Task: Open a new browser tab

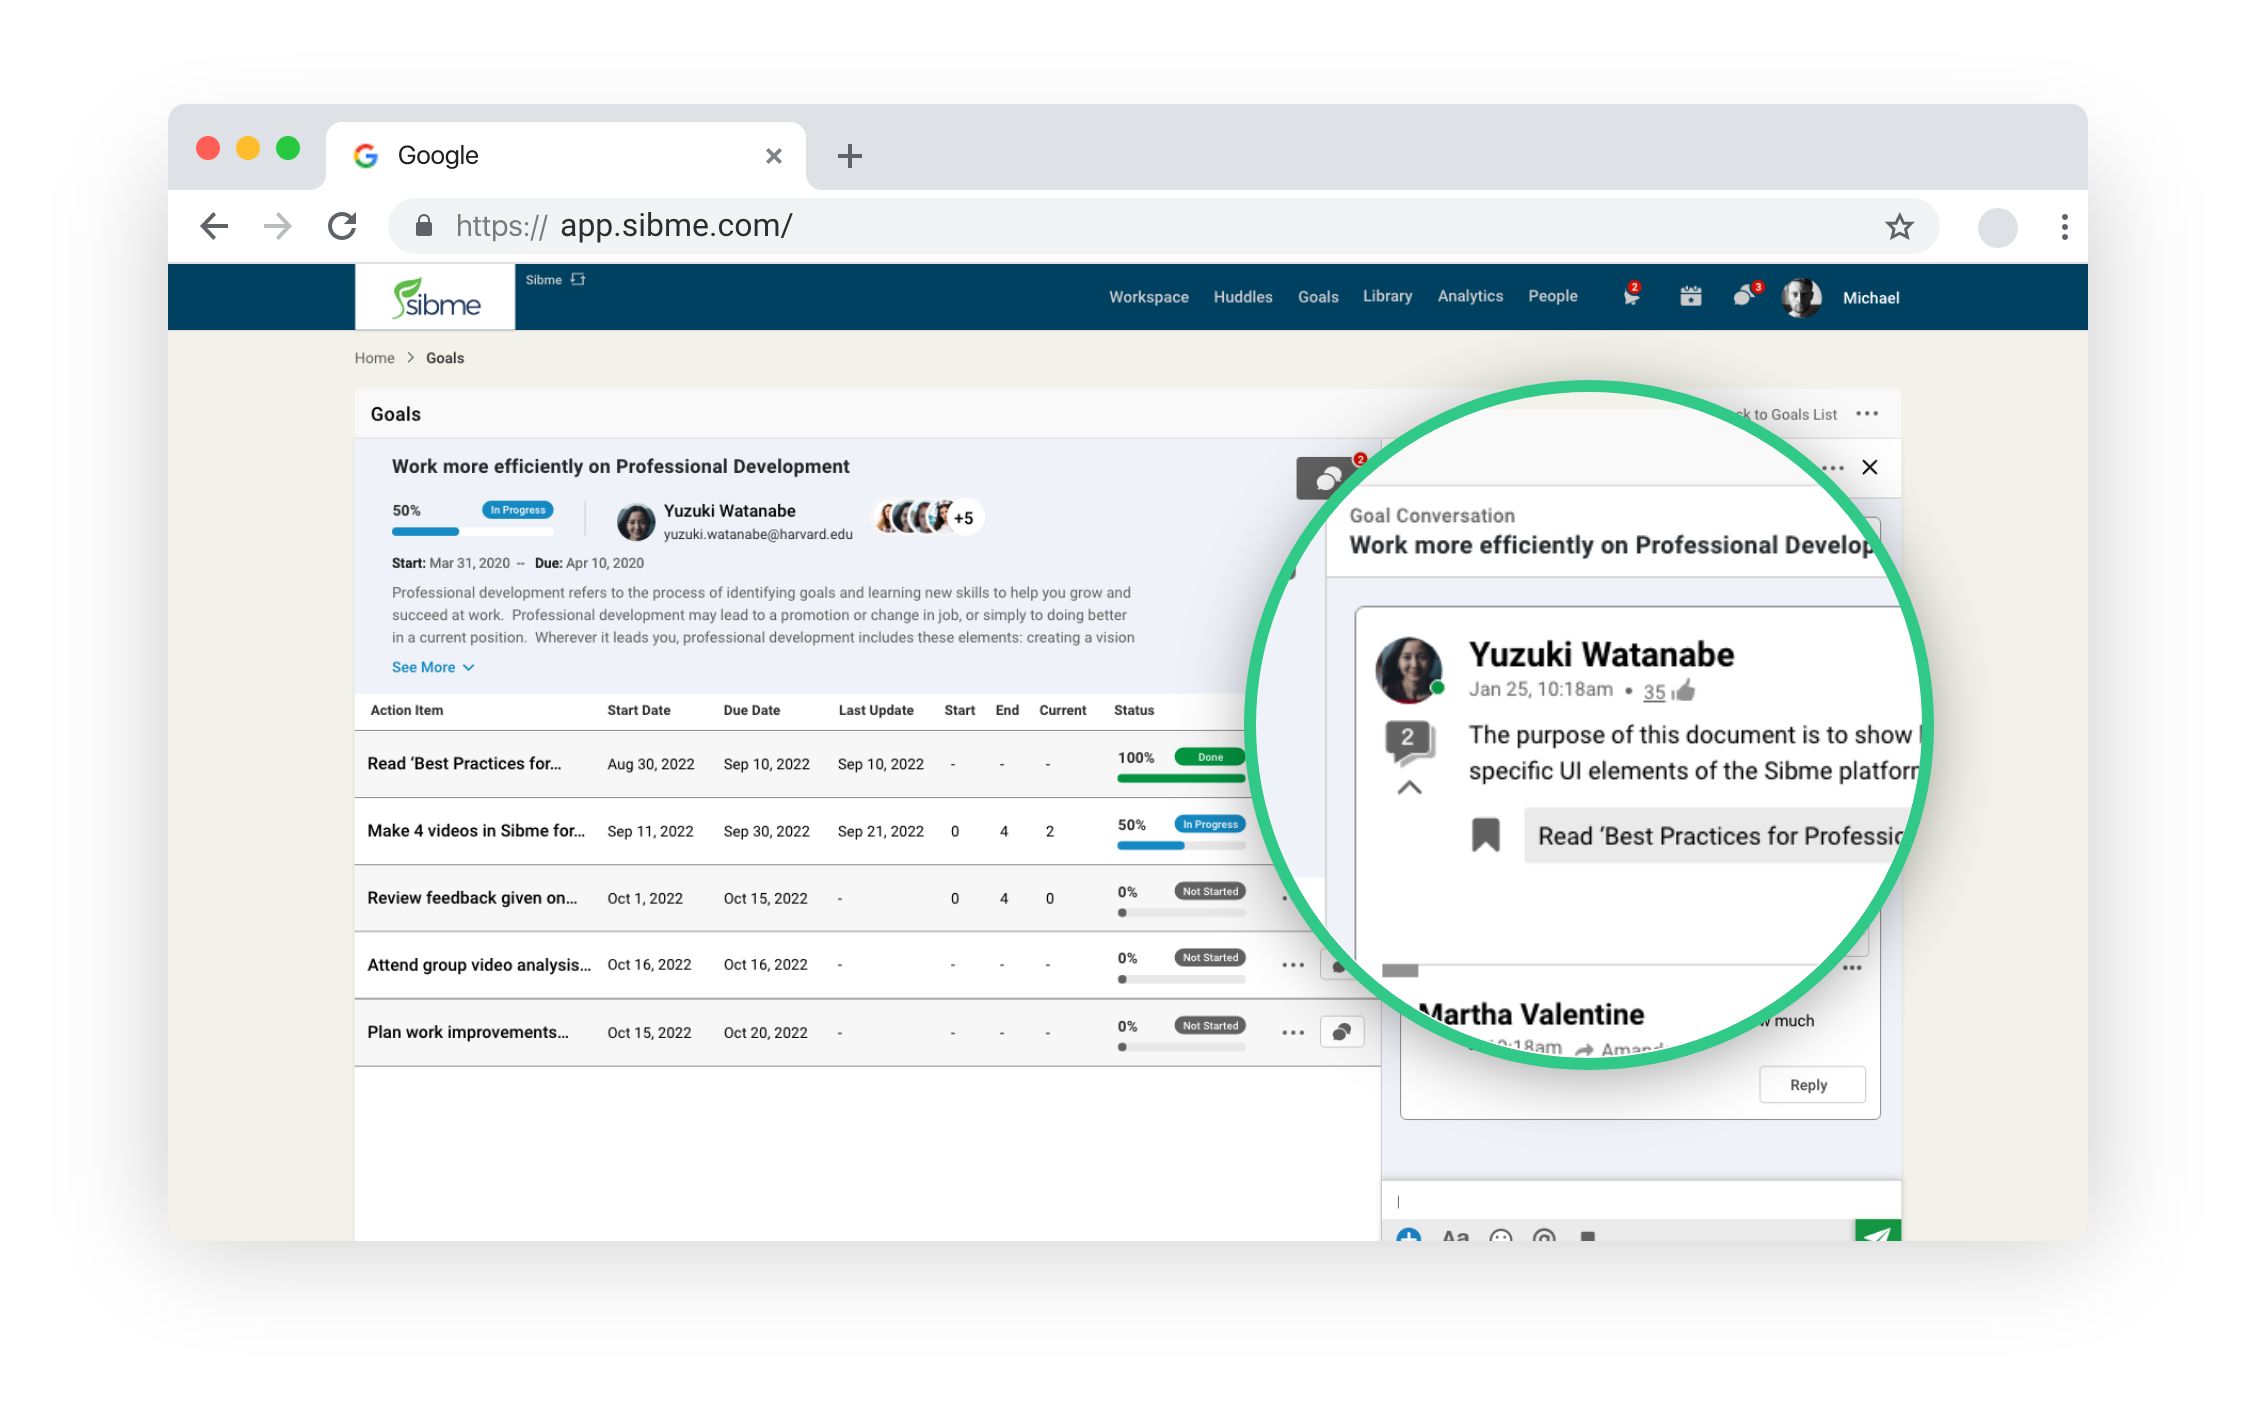Action: [x=850, y=156]
